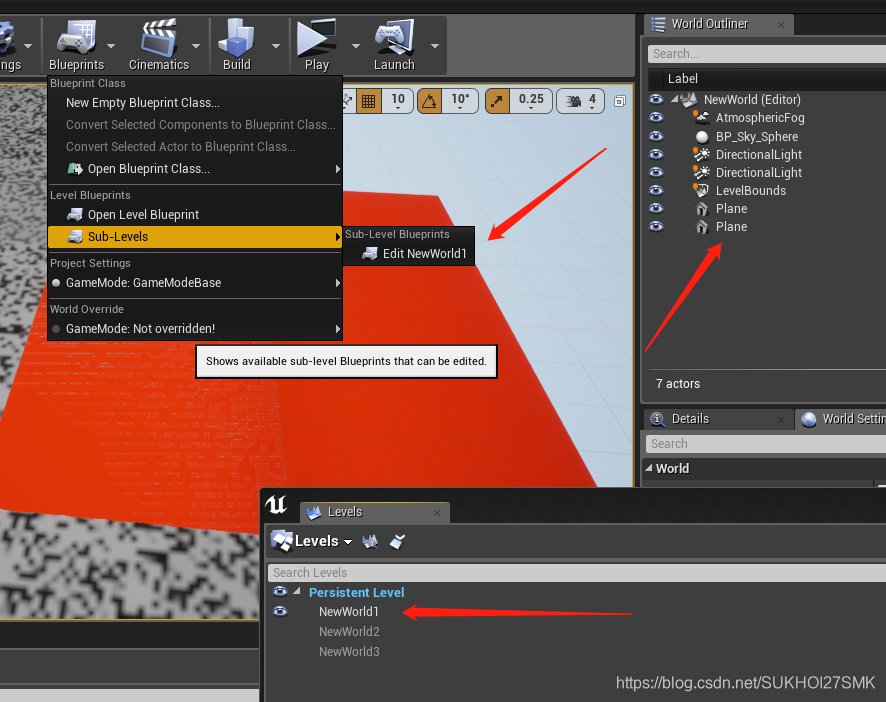This screenshot has width=886, height=702.
Task: Open Play options dropdown arrow
Action: click(356, 46)
